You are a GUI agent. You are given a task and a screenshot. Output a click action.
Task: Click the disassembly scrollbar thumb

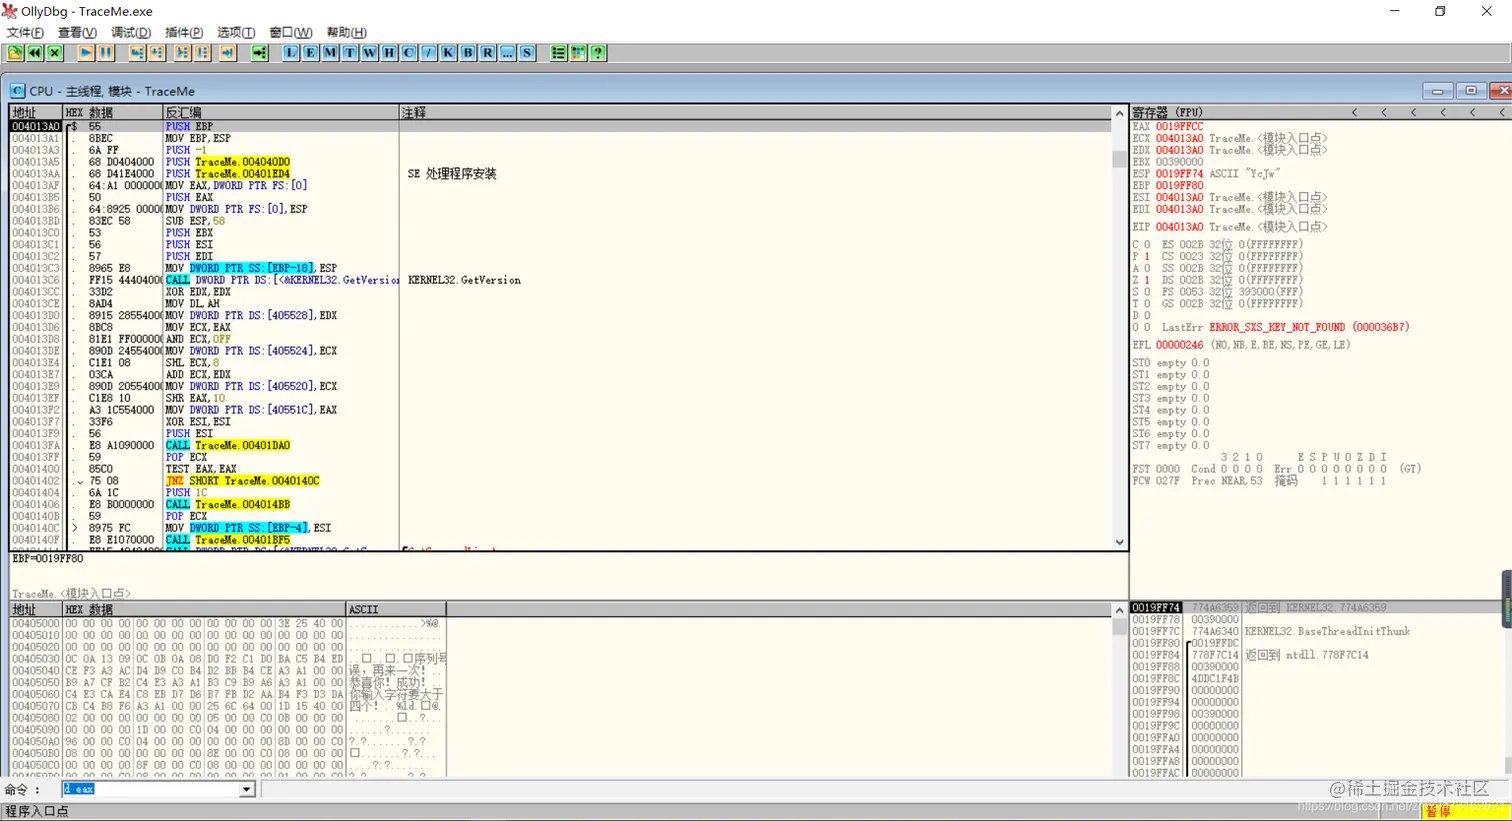[x=1119, y=158]
